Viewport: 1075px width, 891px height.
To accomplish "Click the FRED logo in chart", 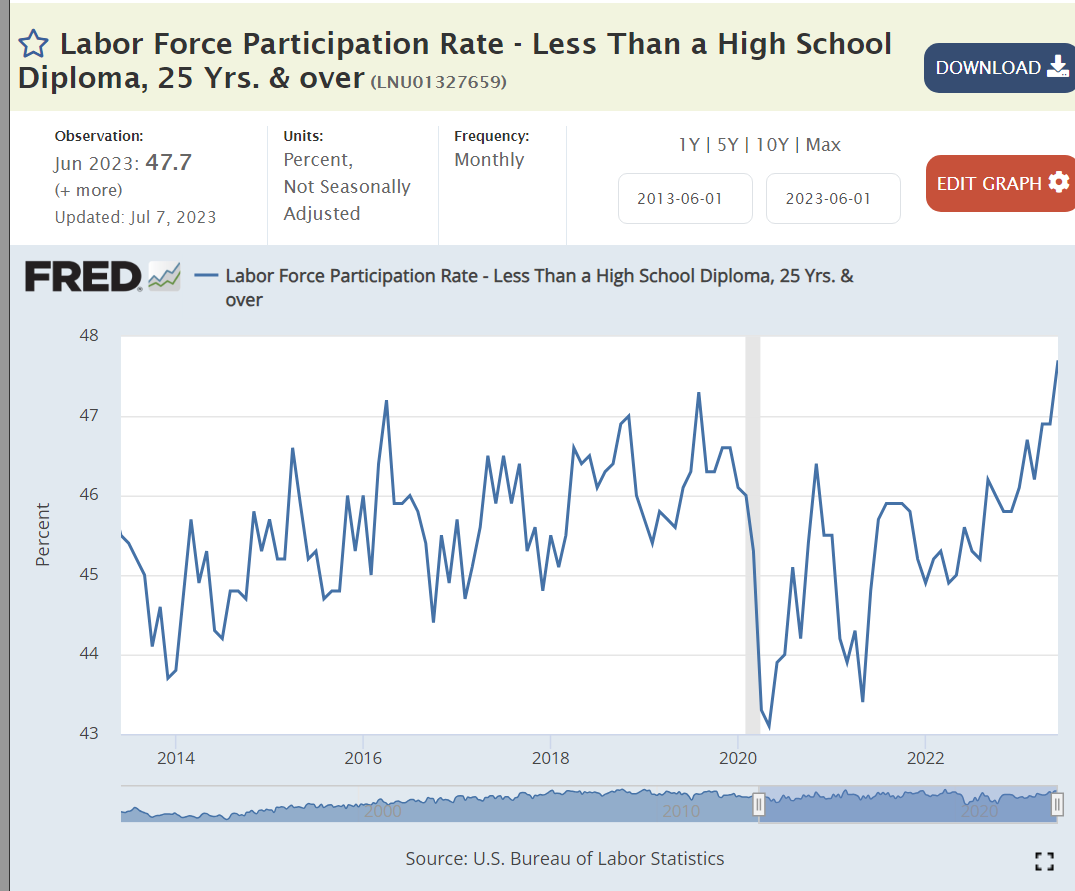I will coord(83,277).
